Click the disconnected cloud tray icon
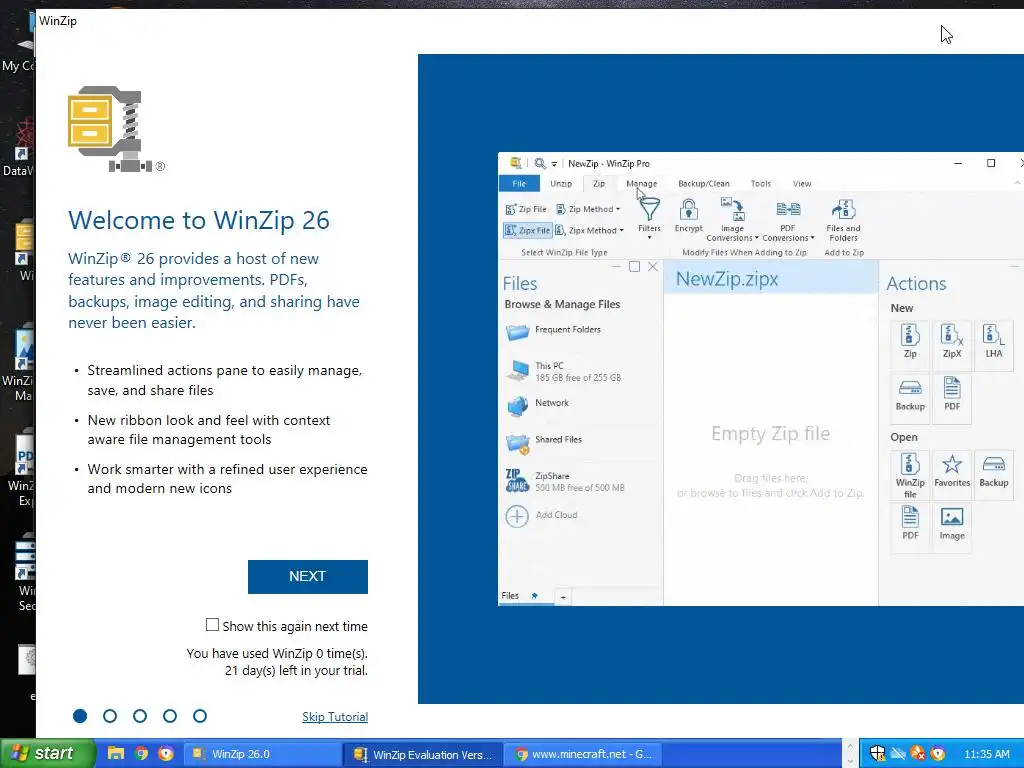The width and height of the screenshot is (1024, 768). (899, 754)
